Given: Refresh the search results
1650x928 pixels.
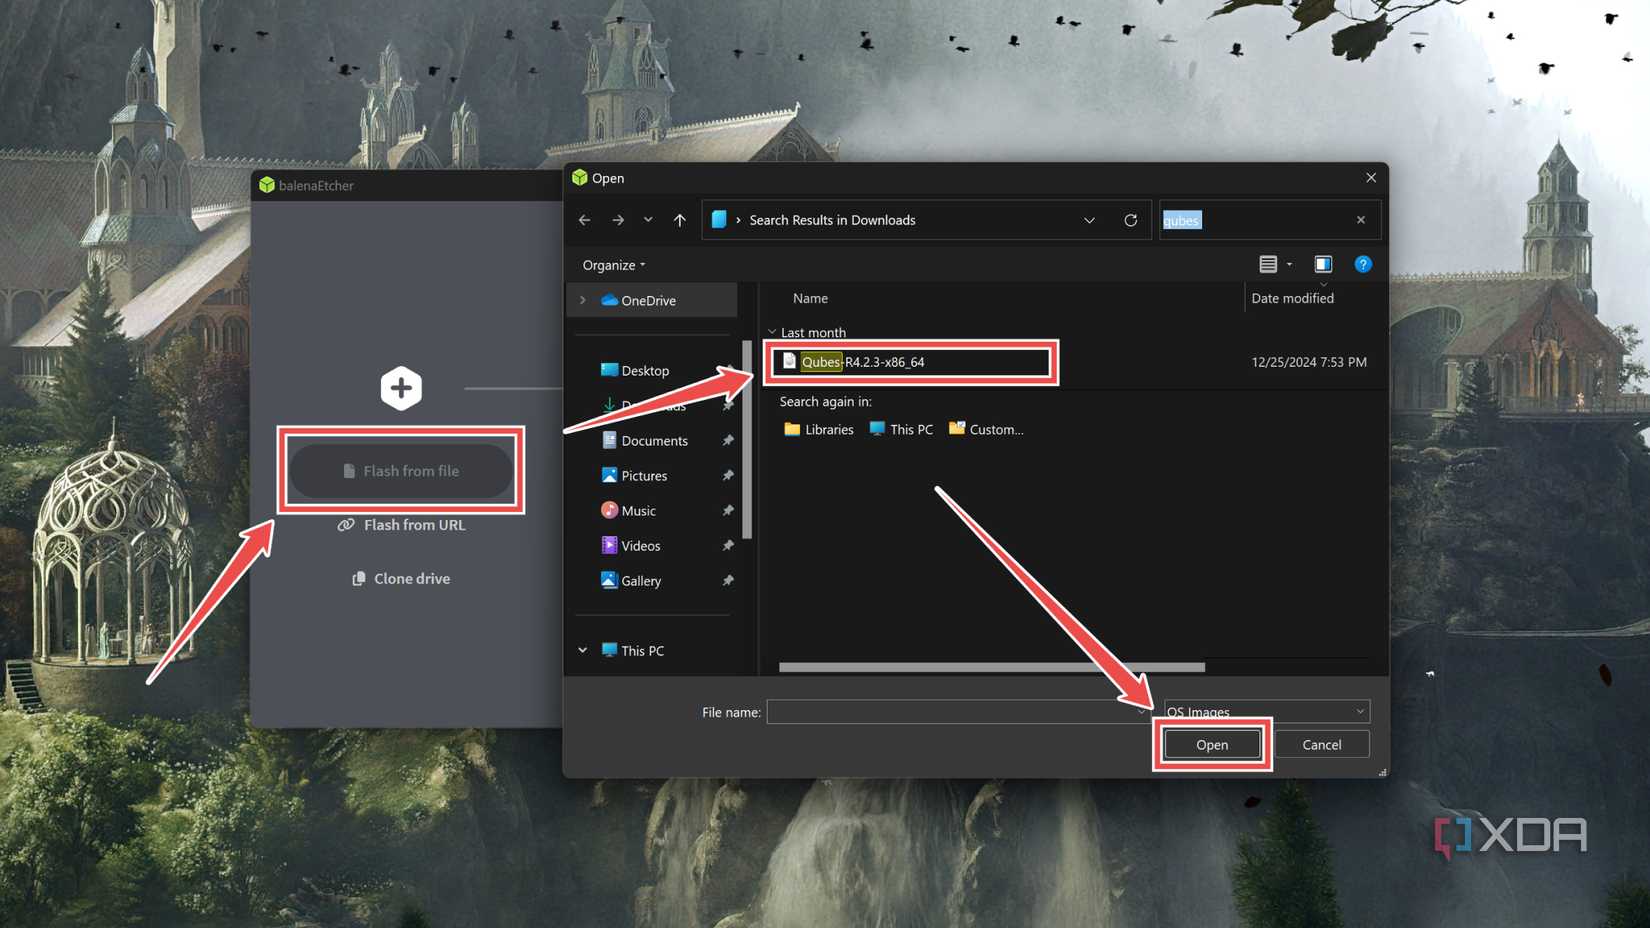Looking at the screenshot, I should click(x=1131, y=220).
